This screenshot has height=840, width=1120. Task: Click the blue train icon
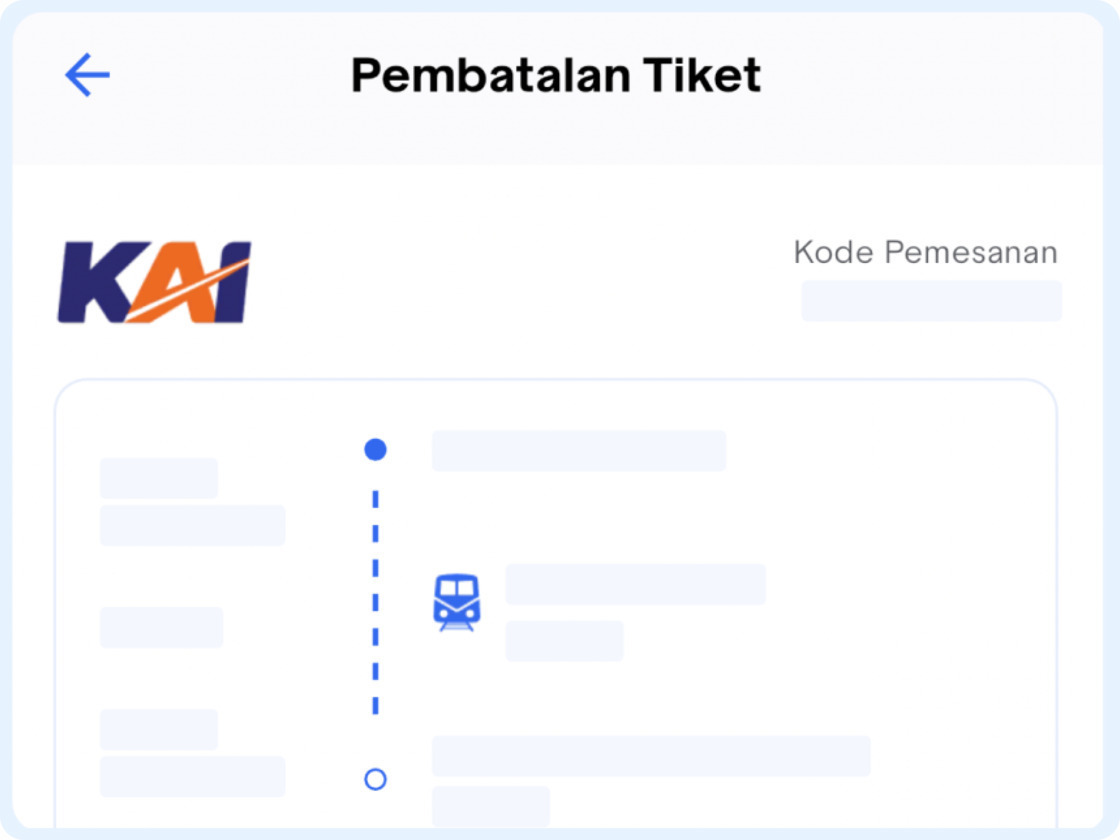[x=458, y=601]
